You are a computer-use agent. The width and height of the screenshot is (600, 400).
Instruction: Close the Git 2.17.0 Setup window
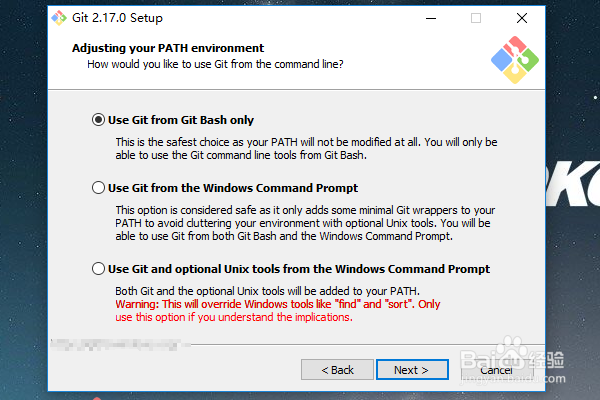click(x=522, y=18)
